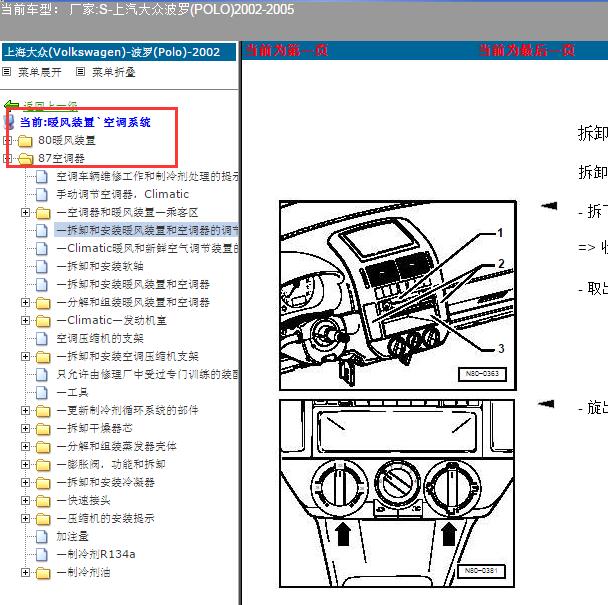Collapse the 87空调器 folder node
Image resolution: width=608 pixels, height=605 pixels.
7,158
